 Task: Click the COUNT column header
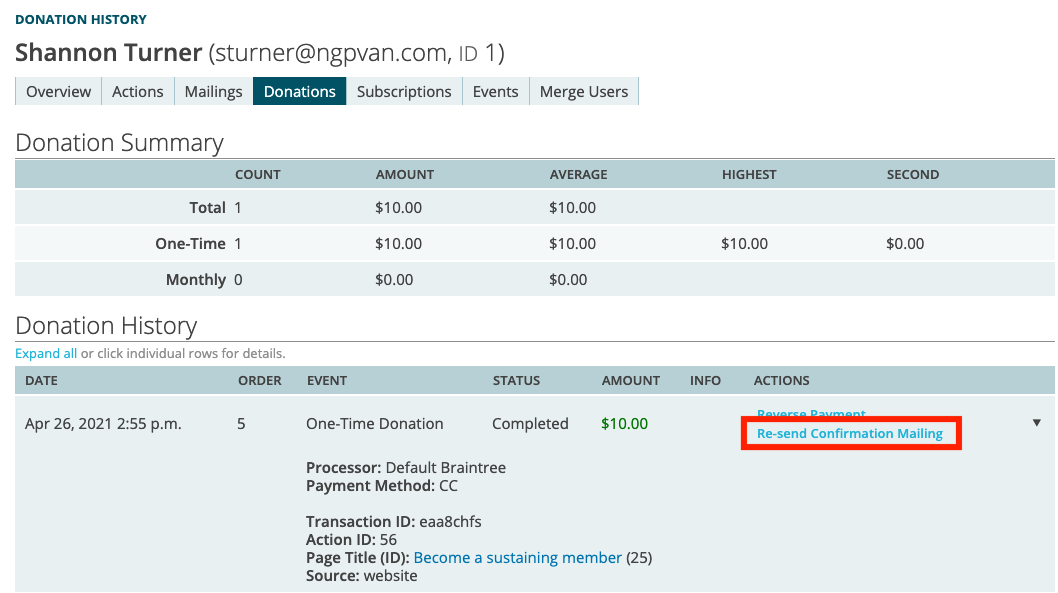coord(258,174)
